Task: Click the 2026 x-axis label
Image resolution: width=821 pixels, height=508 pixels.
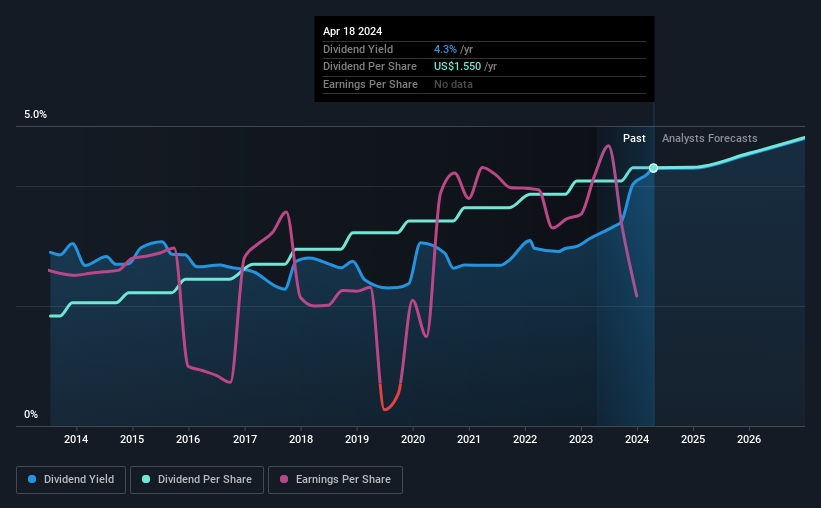Action: [x=749, y=439]
